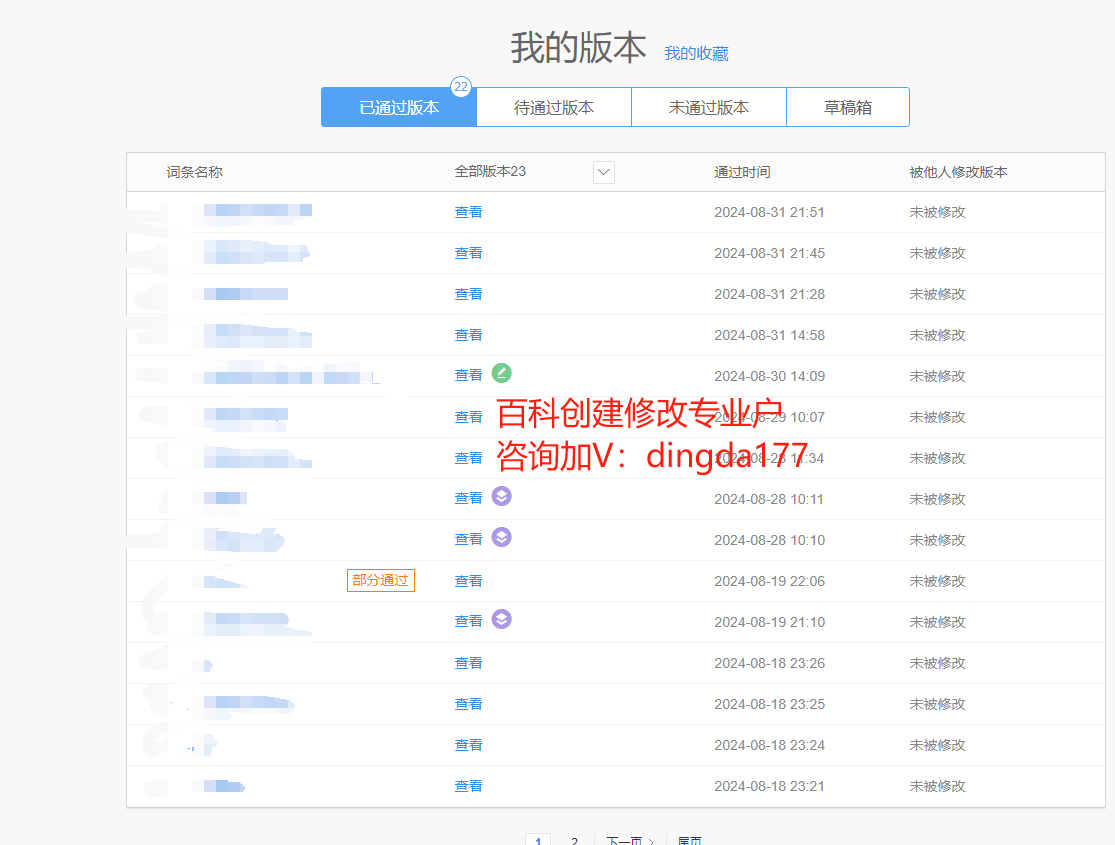Click the 全部版本23 header text
This screenshot has height=845, width=1115.
tap(490, 171)
